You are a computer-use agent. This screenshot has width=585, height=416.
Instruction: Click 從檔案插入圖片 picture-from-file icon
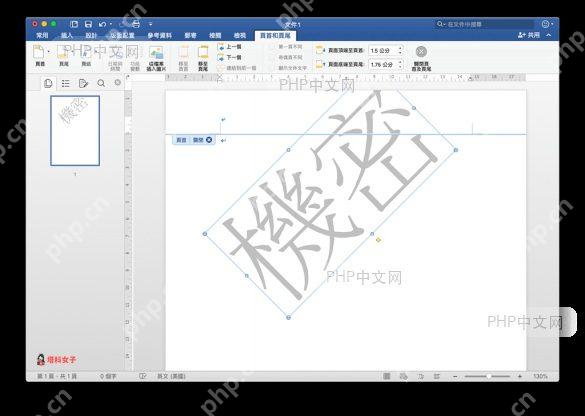click(x=156, y=58)
